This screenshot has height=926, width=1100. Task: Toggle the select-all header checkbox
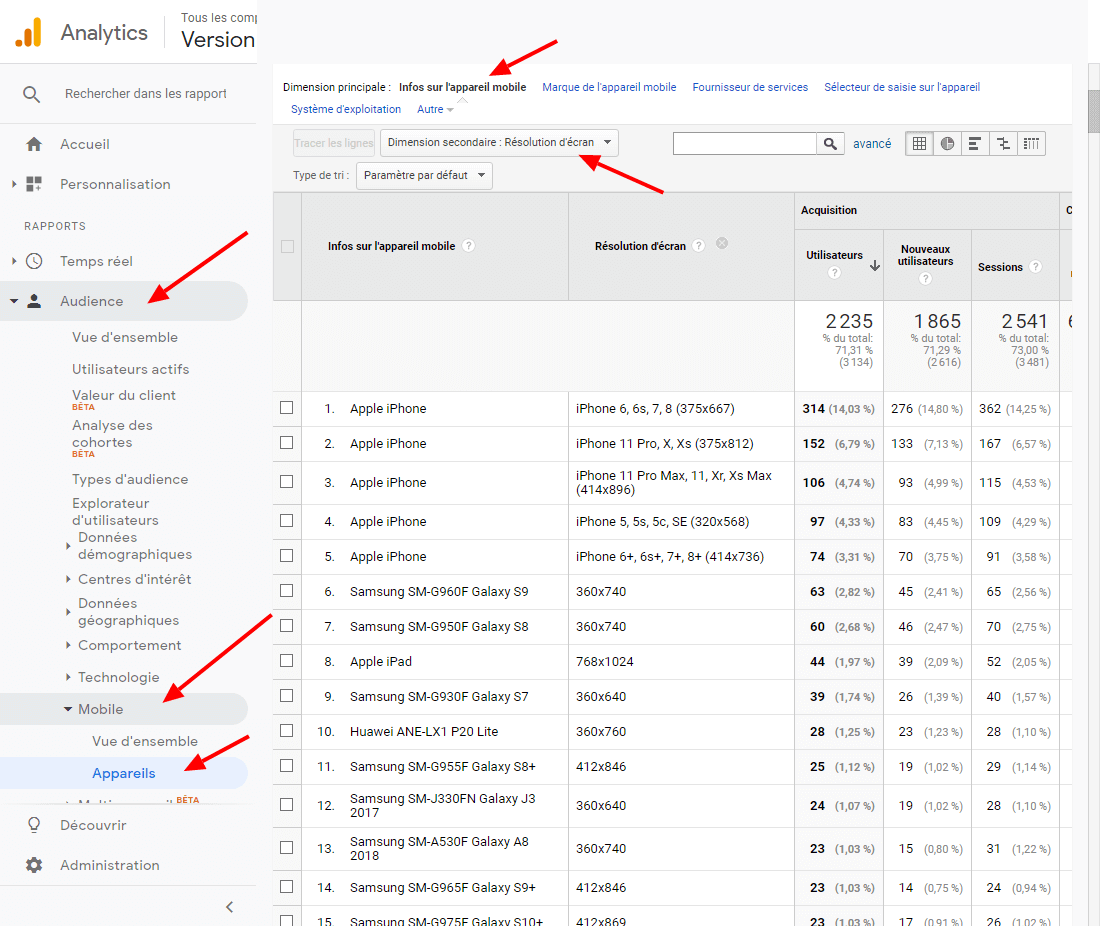(x=288, y=246)
